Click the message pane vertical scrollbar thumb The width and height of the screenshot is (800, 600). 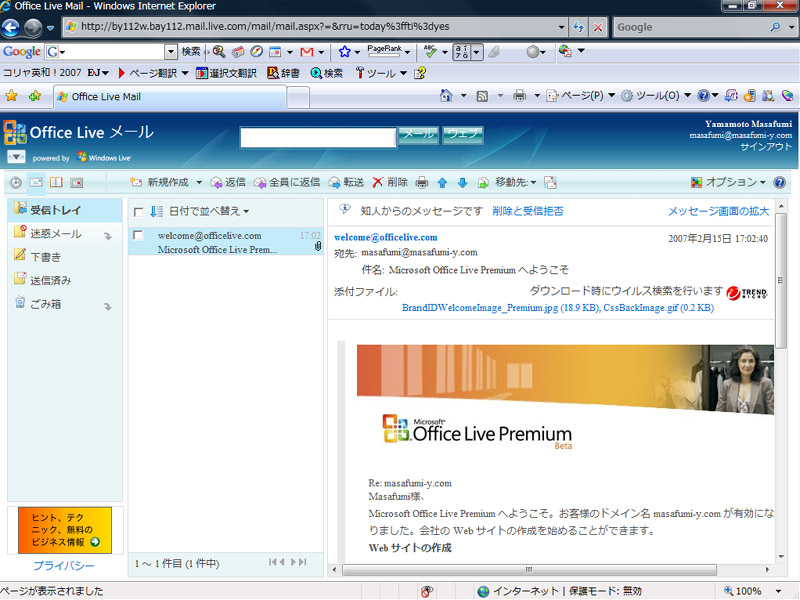point(780,281)
